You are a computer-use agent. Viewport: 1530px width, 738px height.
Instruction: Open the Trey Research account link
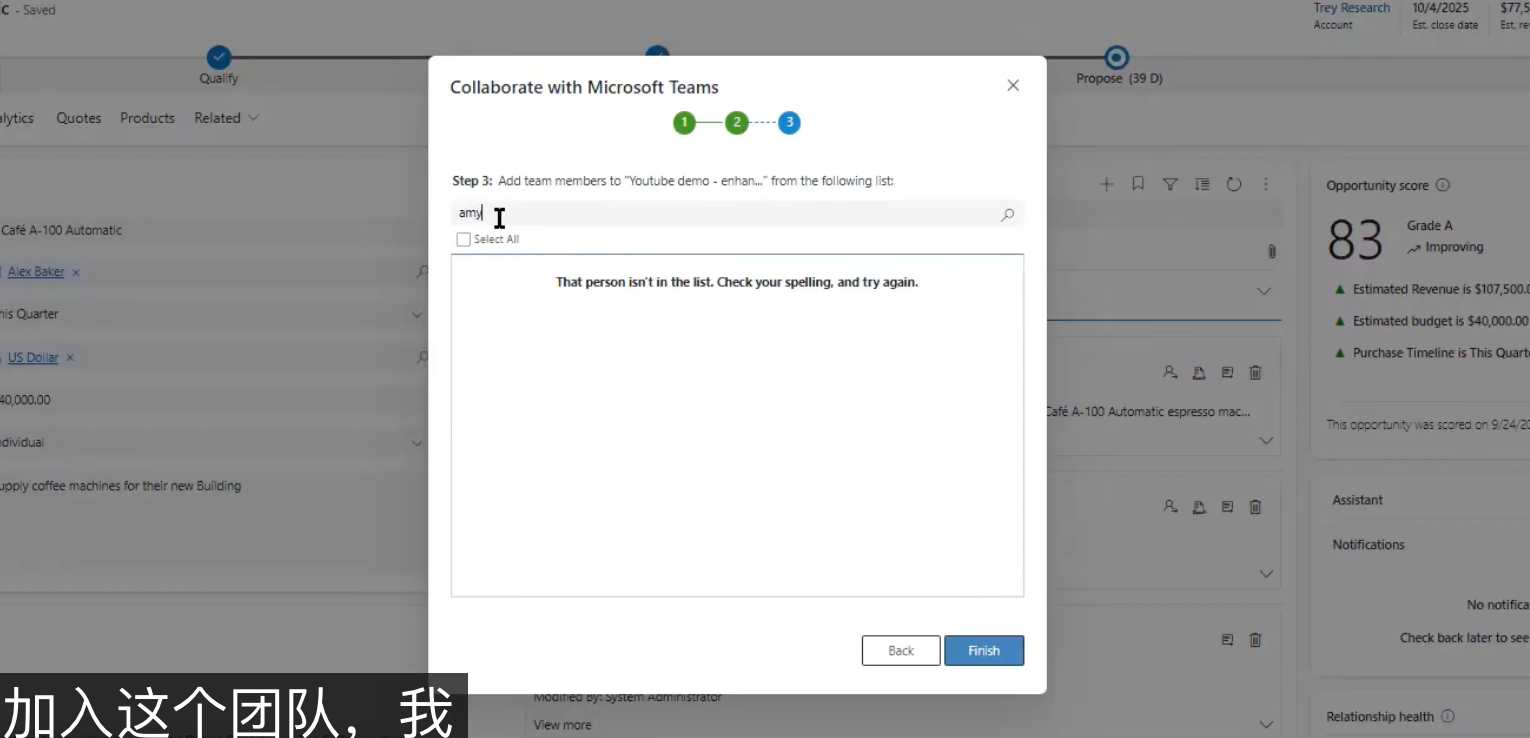(1352, 8)
